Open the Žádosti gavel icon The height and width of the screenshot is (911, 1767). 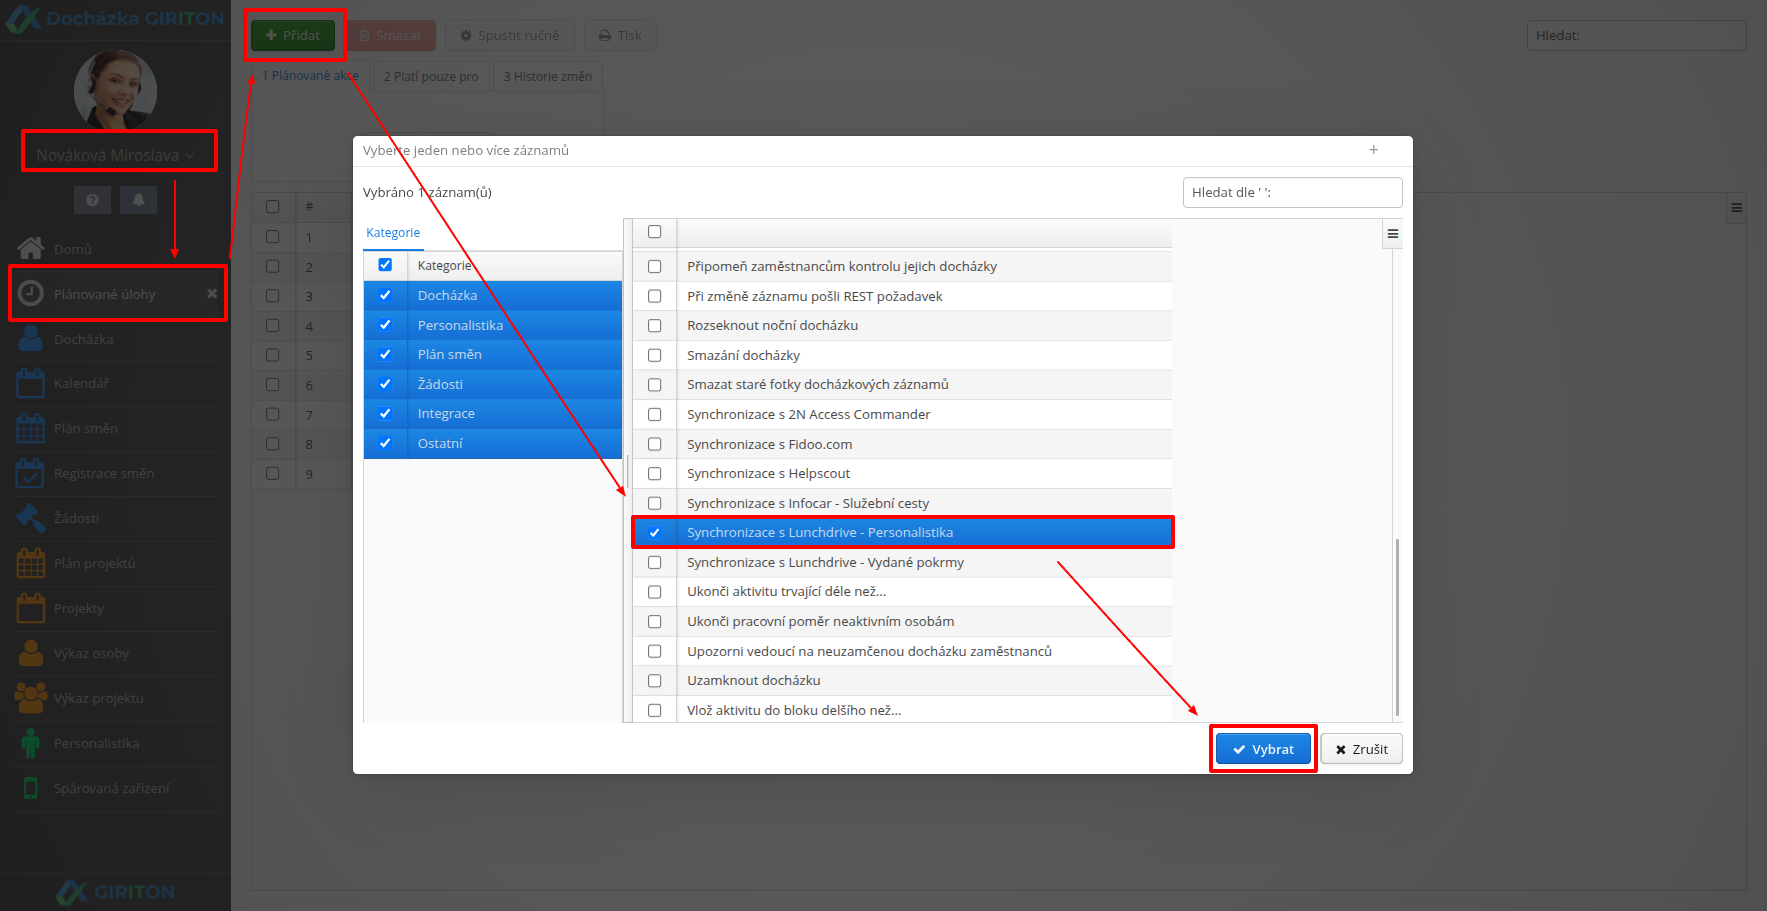(30, 518)
